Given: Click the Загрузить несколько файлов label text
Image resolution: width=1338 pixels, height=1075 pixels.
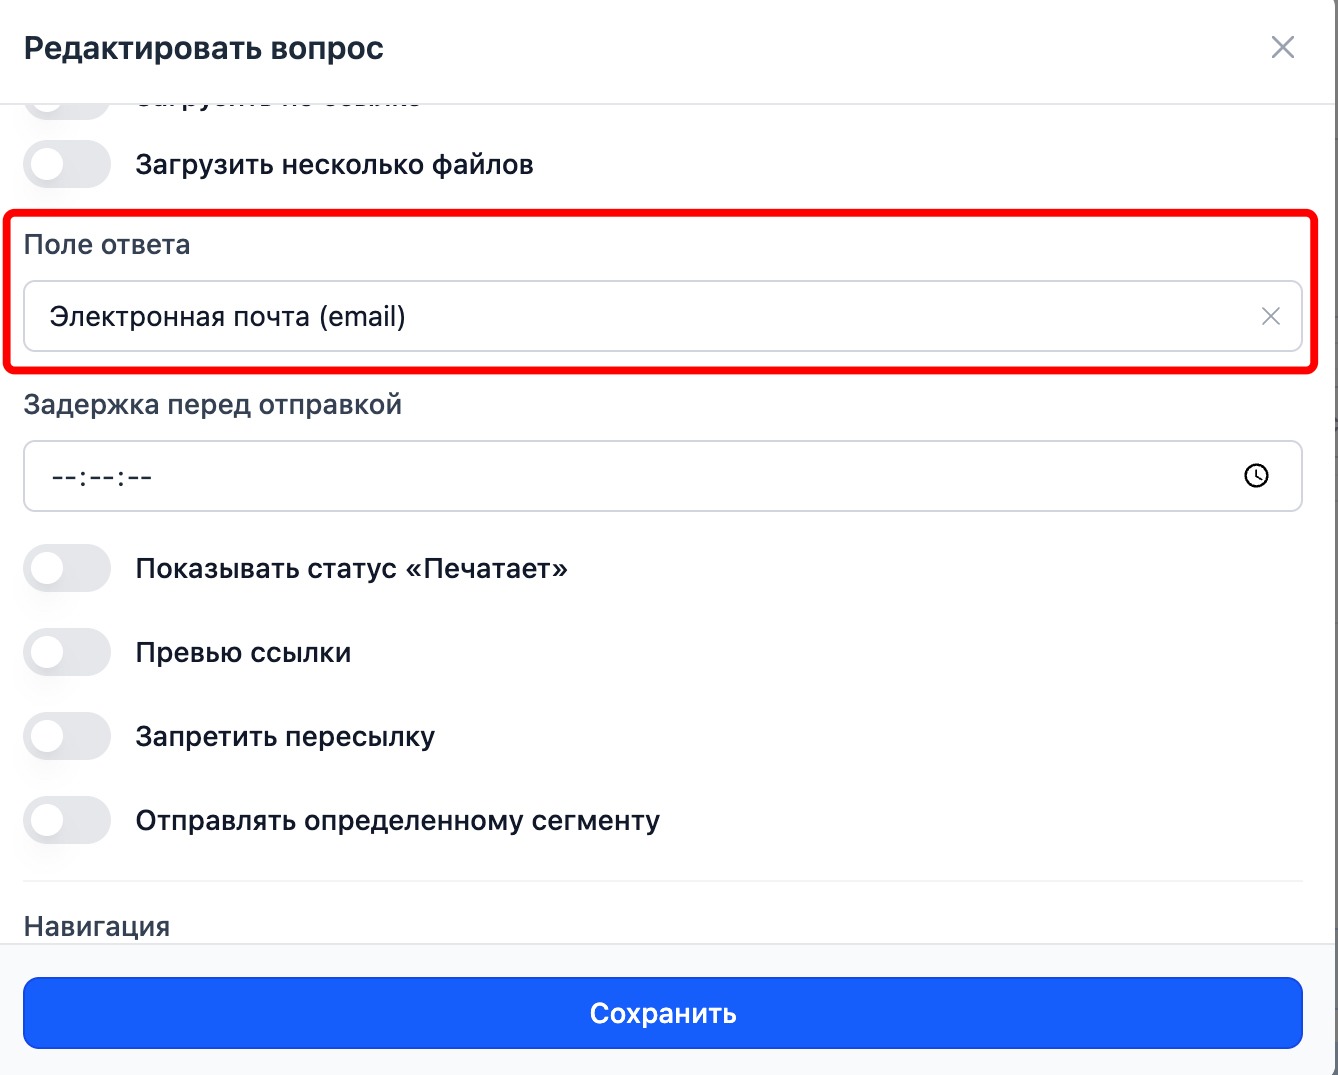Looking at the screenshot, I should [x=334, y=165].
